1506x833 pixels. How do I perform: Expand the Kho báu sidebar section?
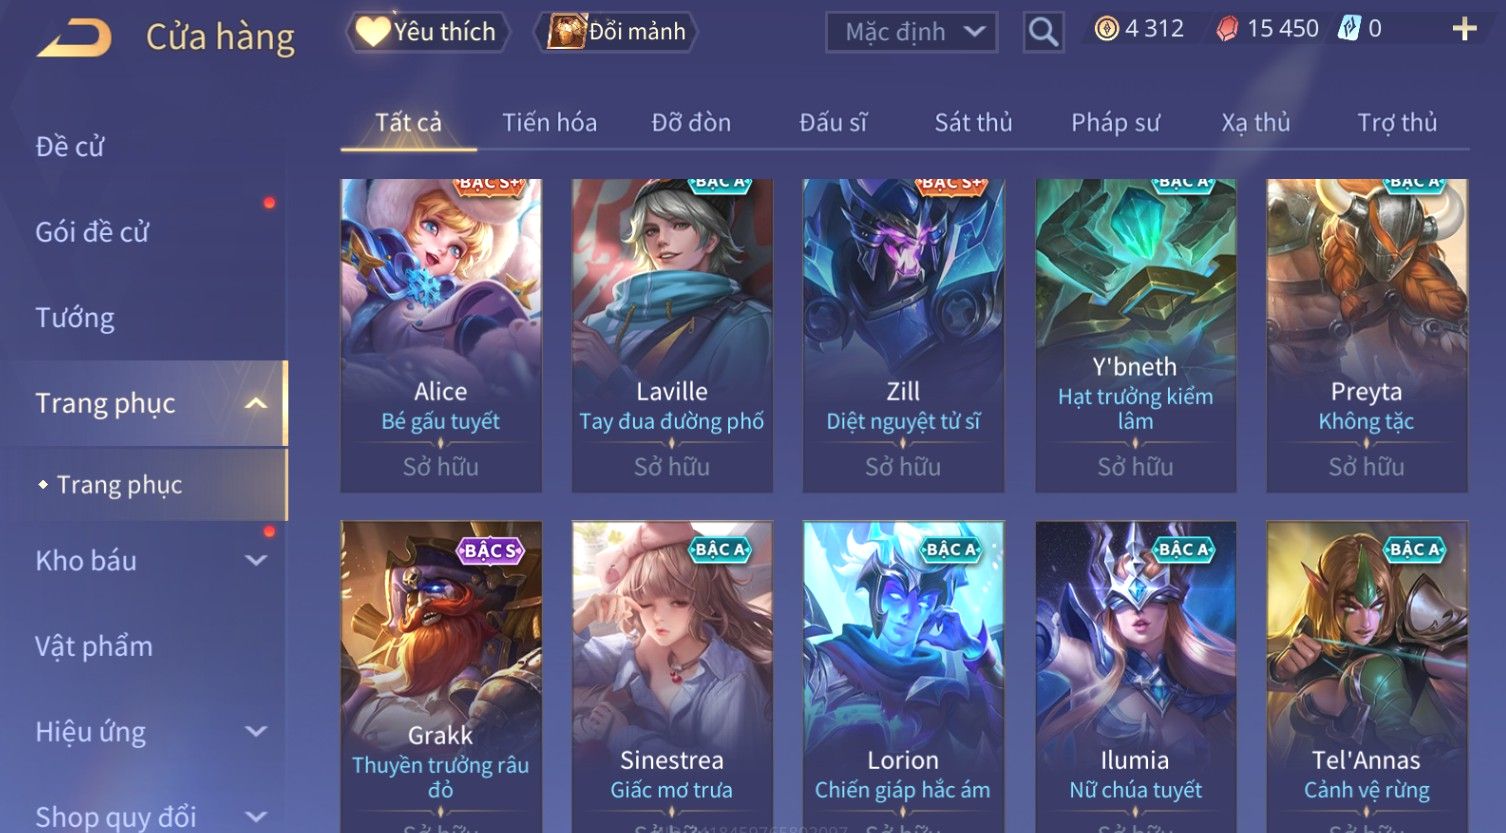click(256, 561)
